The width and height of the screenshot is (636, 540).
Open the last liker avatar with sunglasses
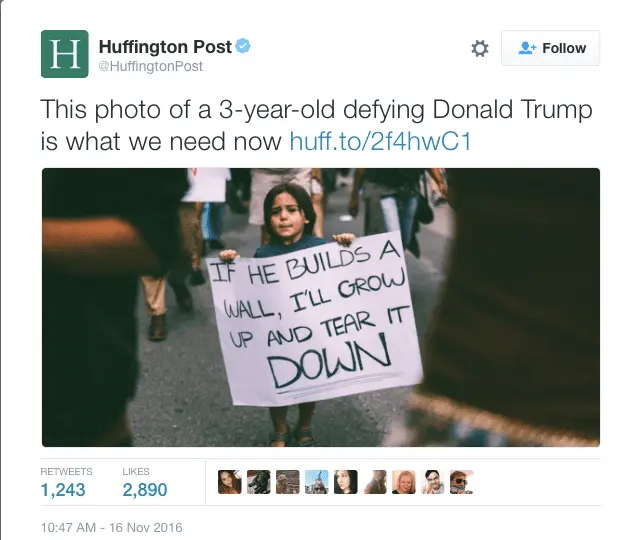pos(462,482)
